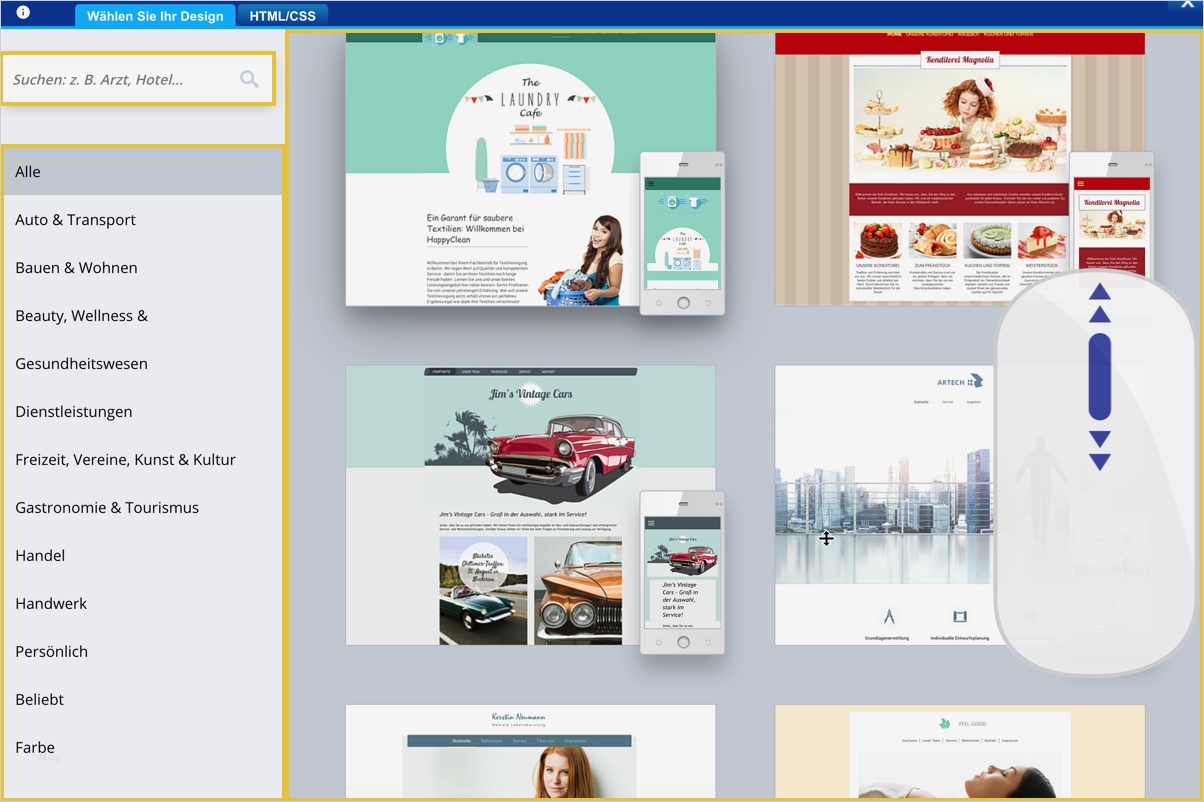Click the Jim's Vintage Cars mobile preview
The height and width of the screenshot is (802, 1204).
pos(682,572)
